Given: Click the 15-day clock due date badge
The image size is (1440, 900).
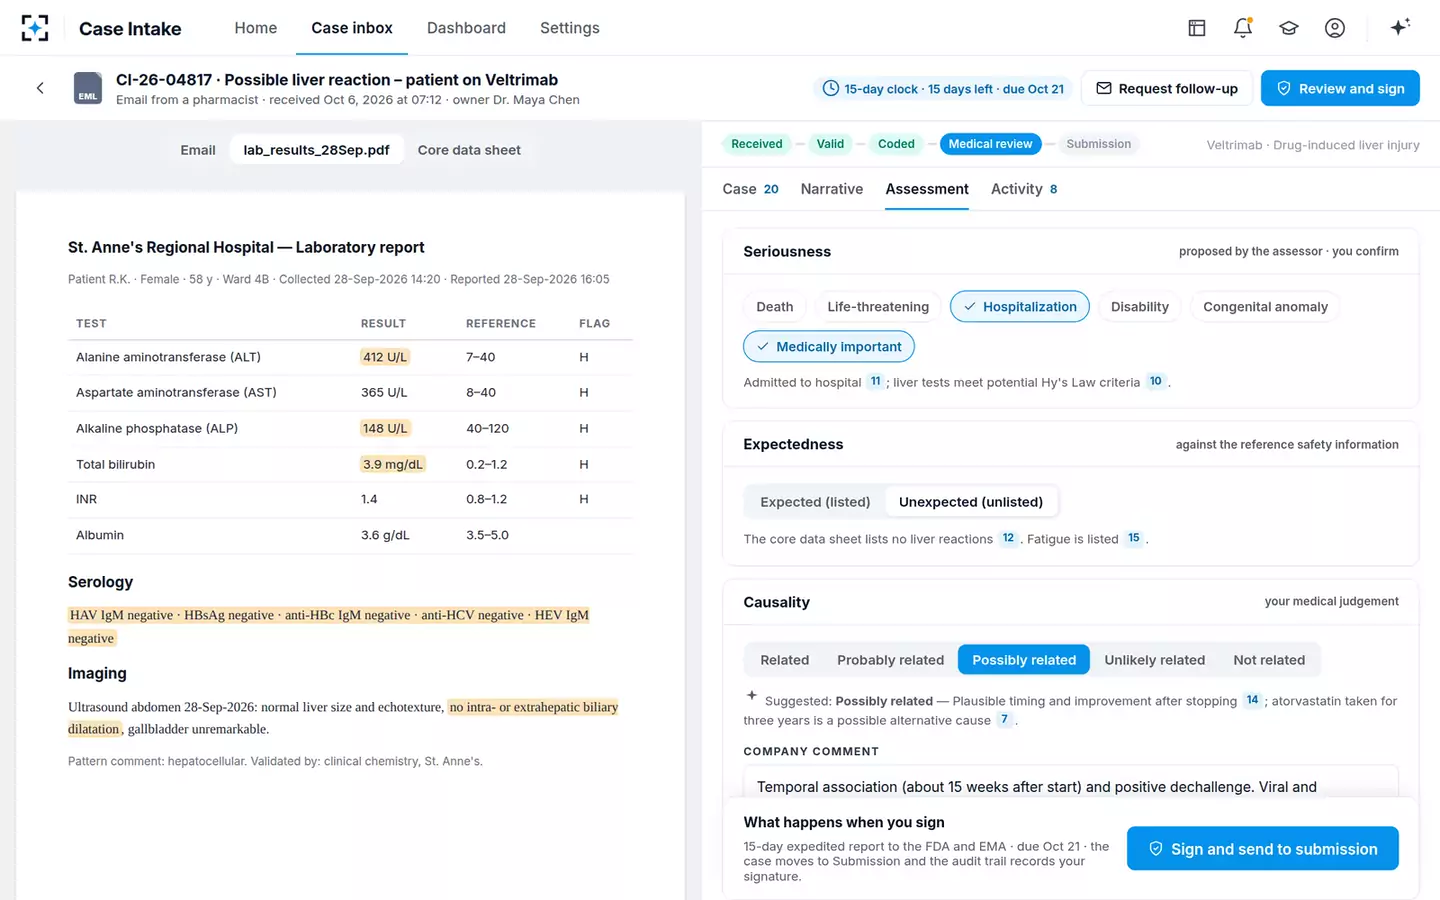Looking at the screenshot, I should coord(943,89).
